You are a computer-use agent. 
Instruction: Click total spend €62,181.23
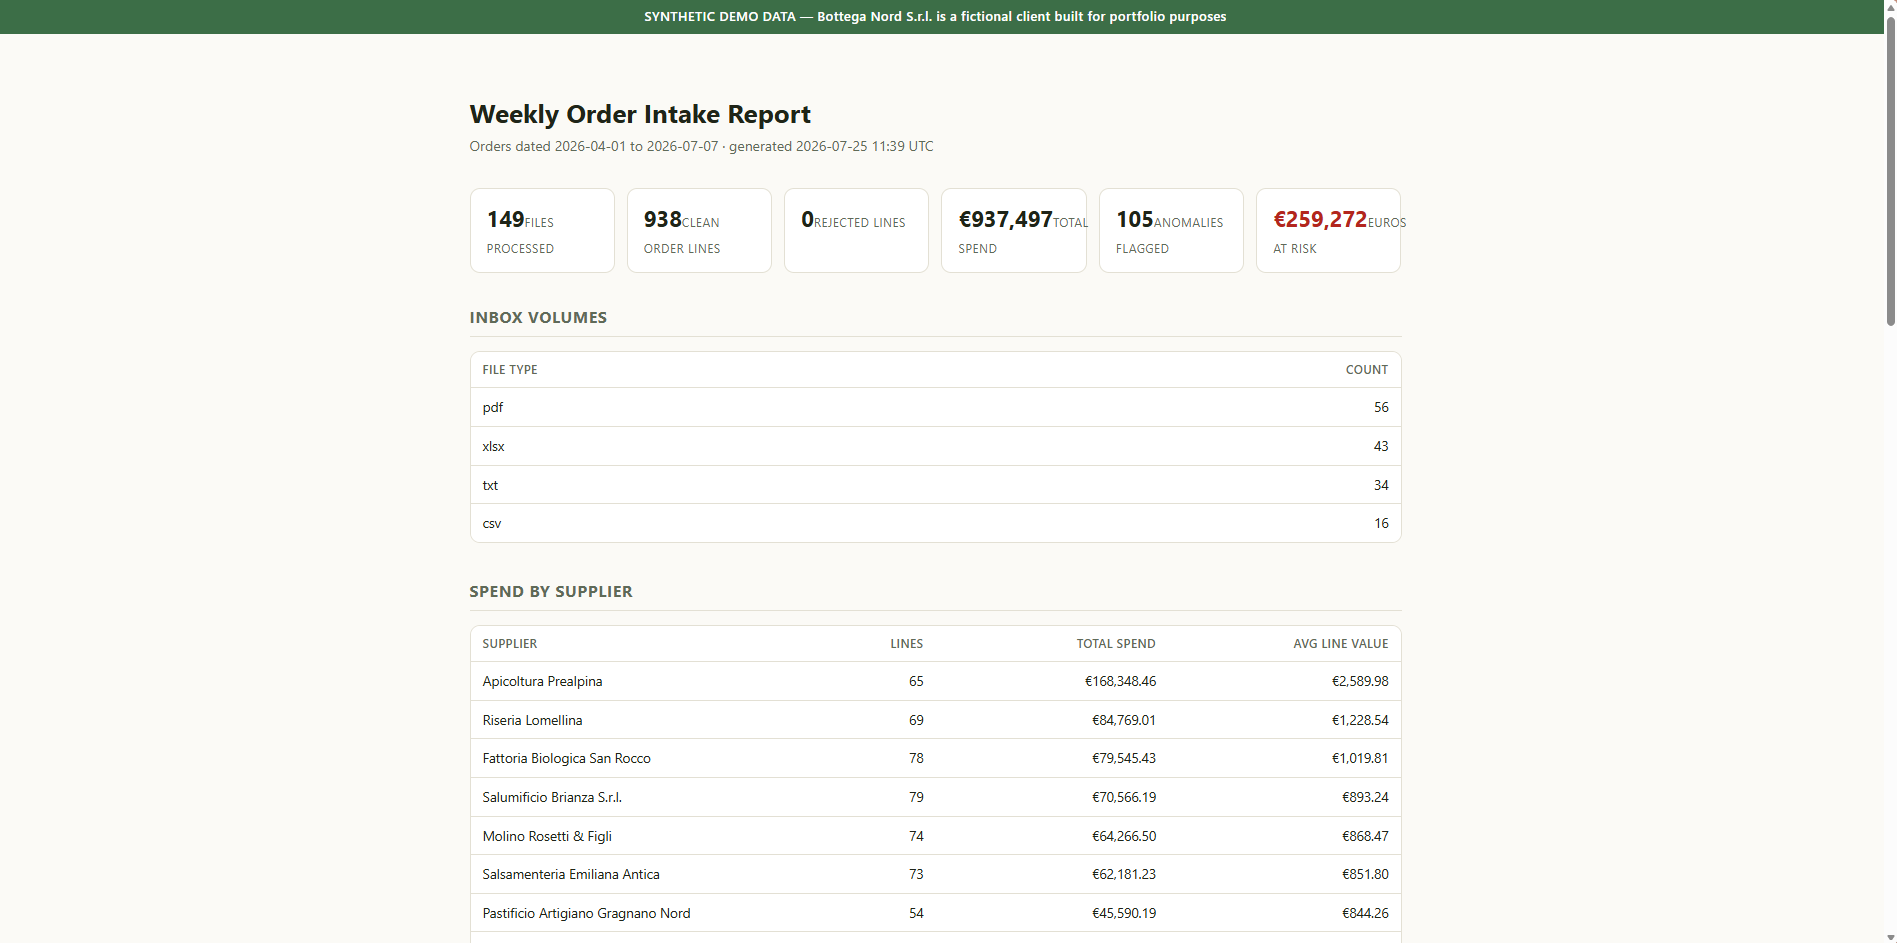click(x=1124, y=874)
